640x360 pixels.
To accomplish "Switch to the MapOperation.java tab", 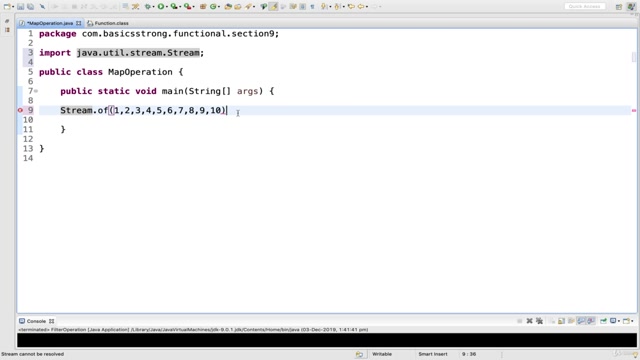I will tap(49, 23).
